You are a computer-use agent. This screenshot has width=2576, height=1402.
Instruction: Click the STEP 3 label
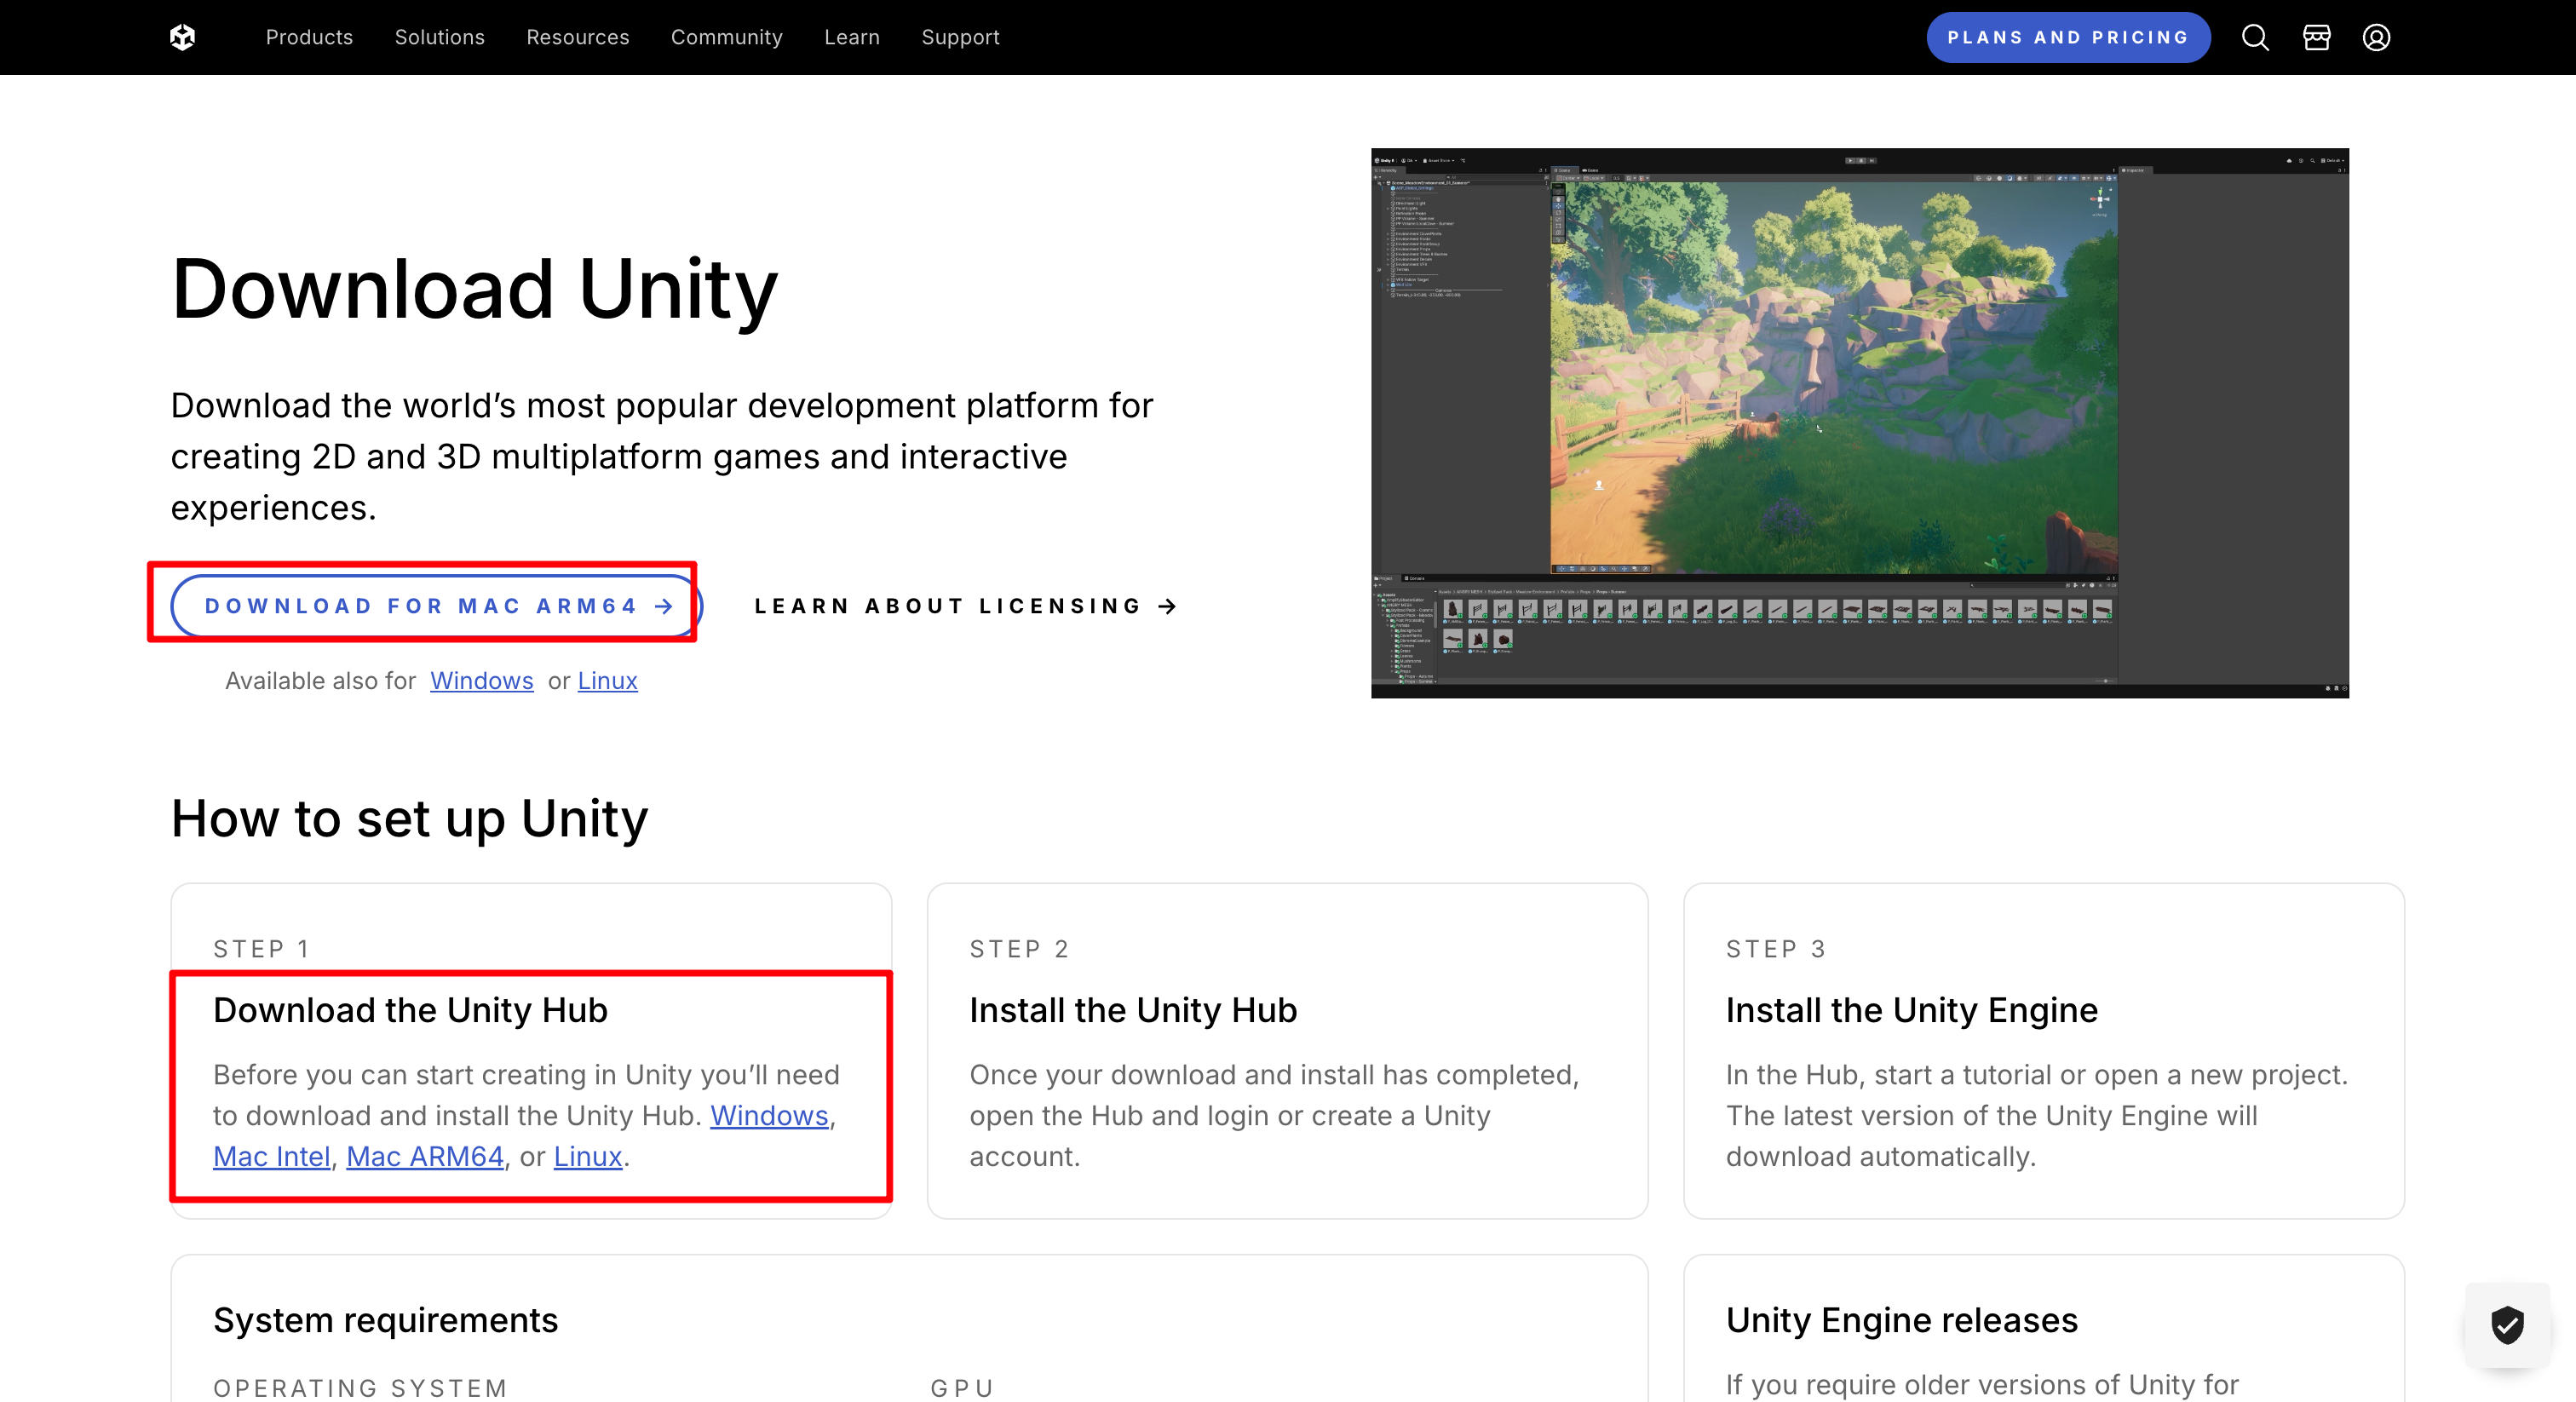[1776, 949]
